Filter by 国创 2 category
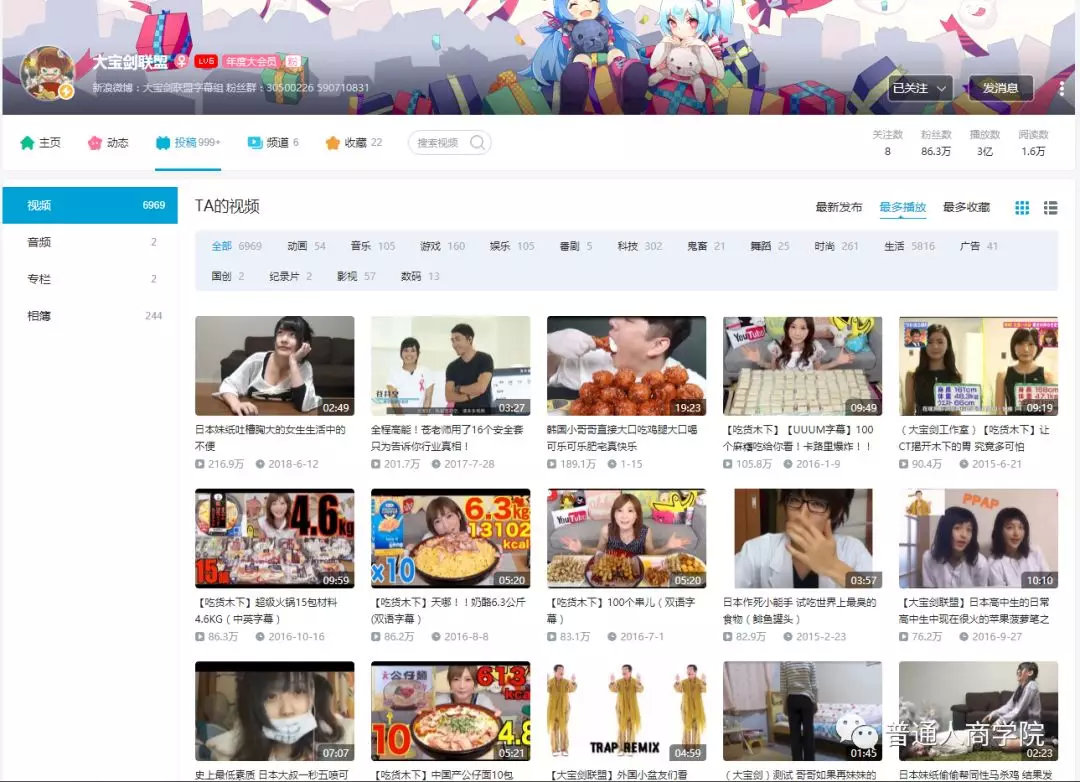 (x=227, y=276)
